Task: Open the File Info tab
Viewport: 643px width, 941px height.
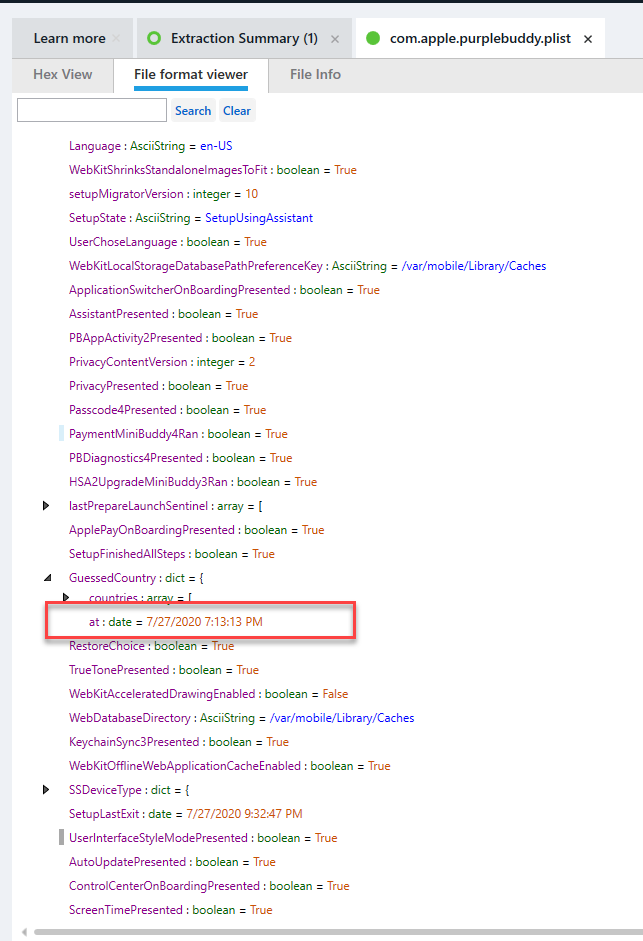Action: 315,74
